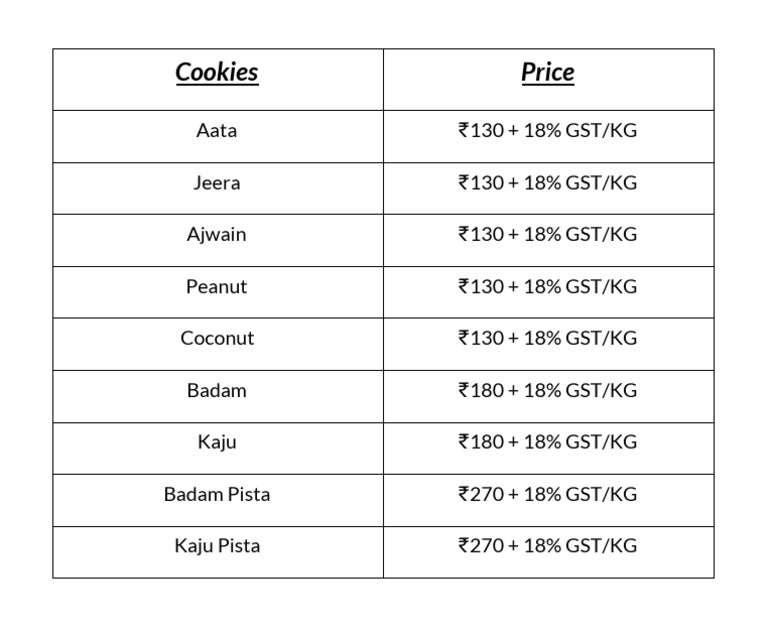768x635 pixels.
Task: Click the Ajwain cookie name
Action: tap(217, 235)
